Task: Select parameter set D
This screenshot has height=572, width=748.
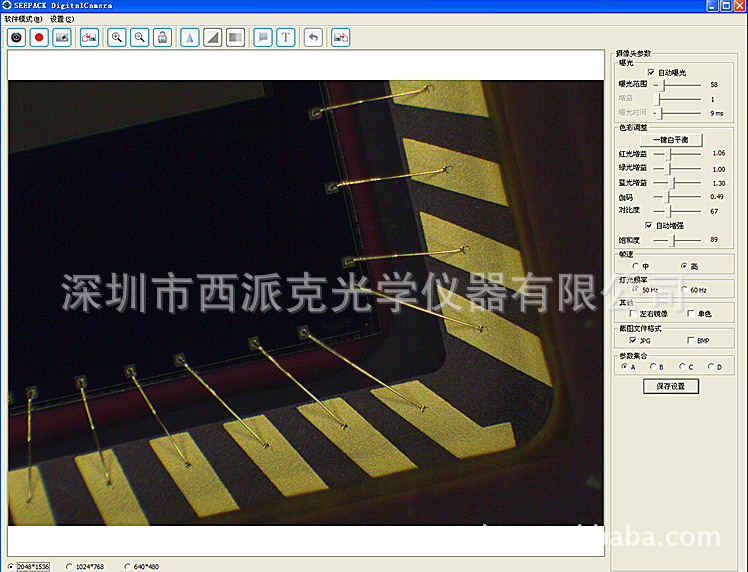Action: (711, 366)
